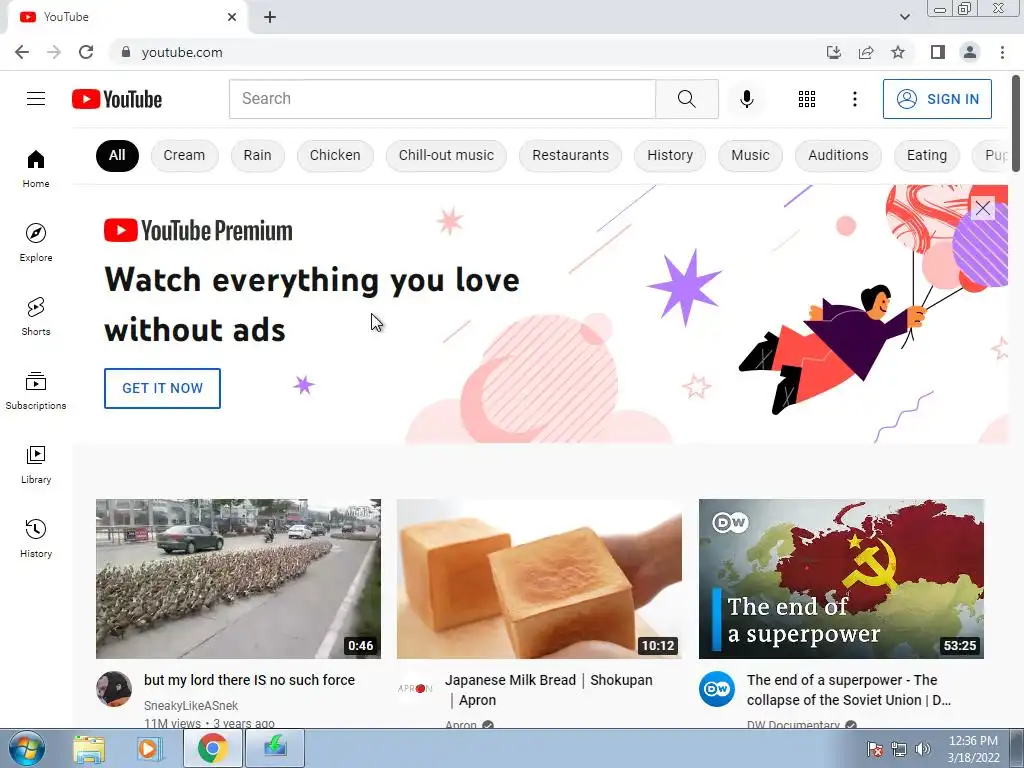Go back in browser
The image size is (1024, 768).
pos(22,52)
